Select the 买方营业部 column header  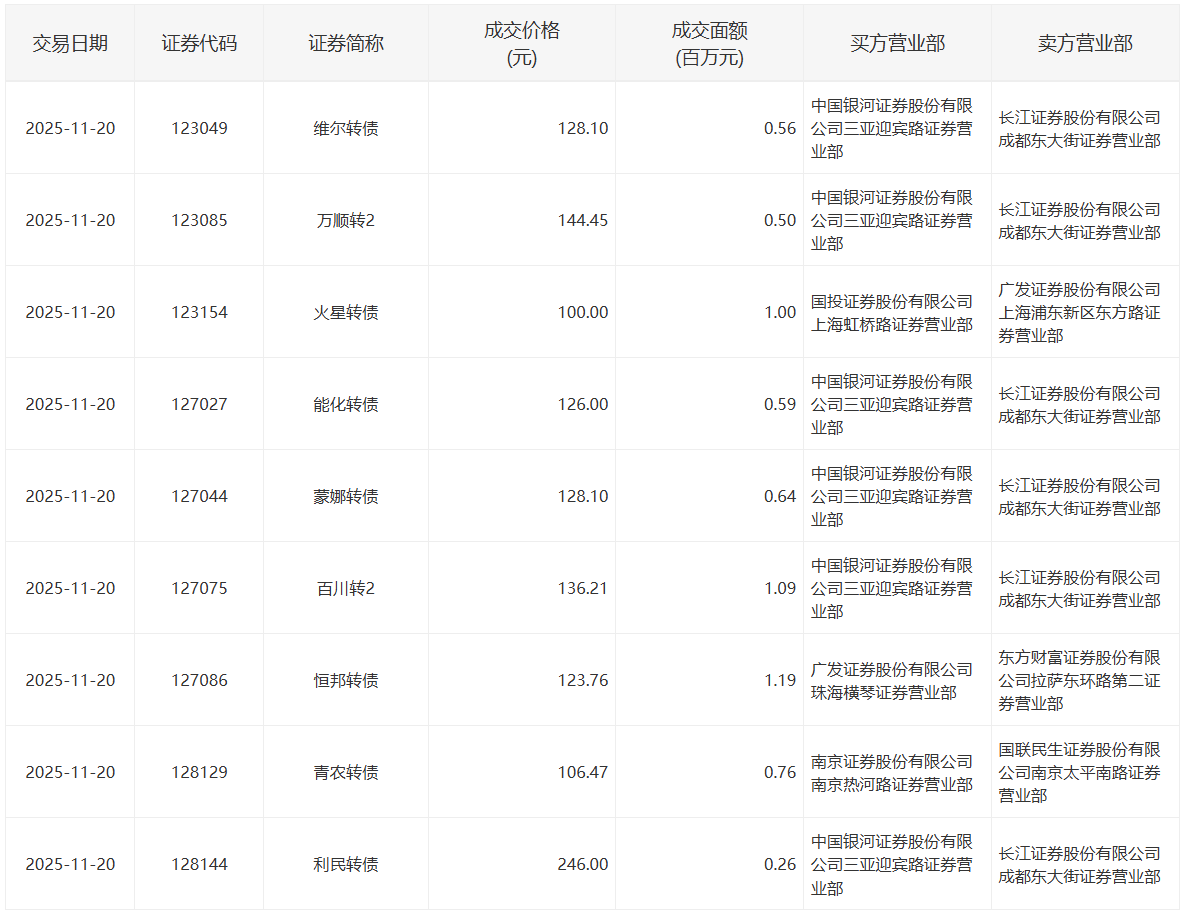click(897, 44)
